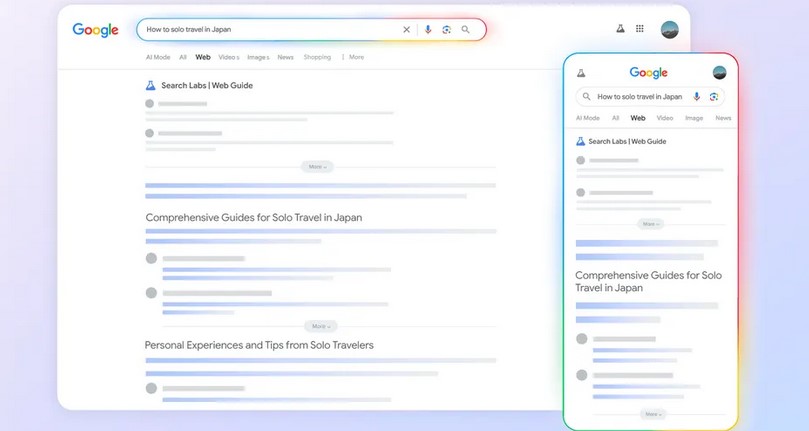Tap the magnifier icon in mobile search box
Screen dimensions: 809x431
coord(587,97)
